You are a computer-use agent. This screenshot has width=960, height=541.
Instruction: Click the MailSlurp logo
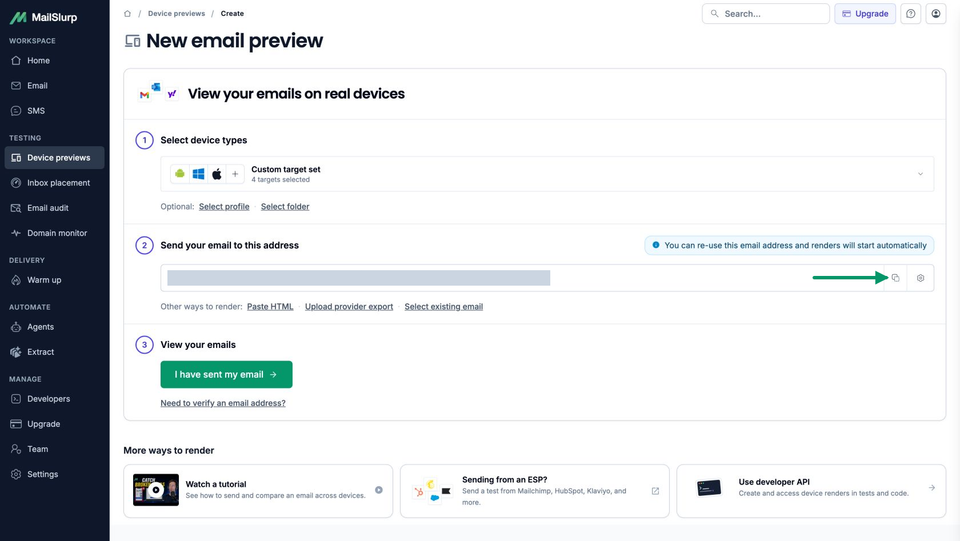coord(43,17)
